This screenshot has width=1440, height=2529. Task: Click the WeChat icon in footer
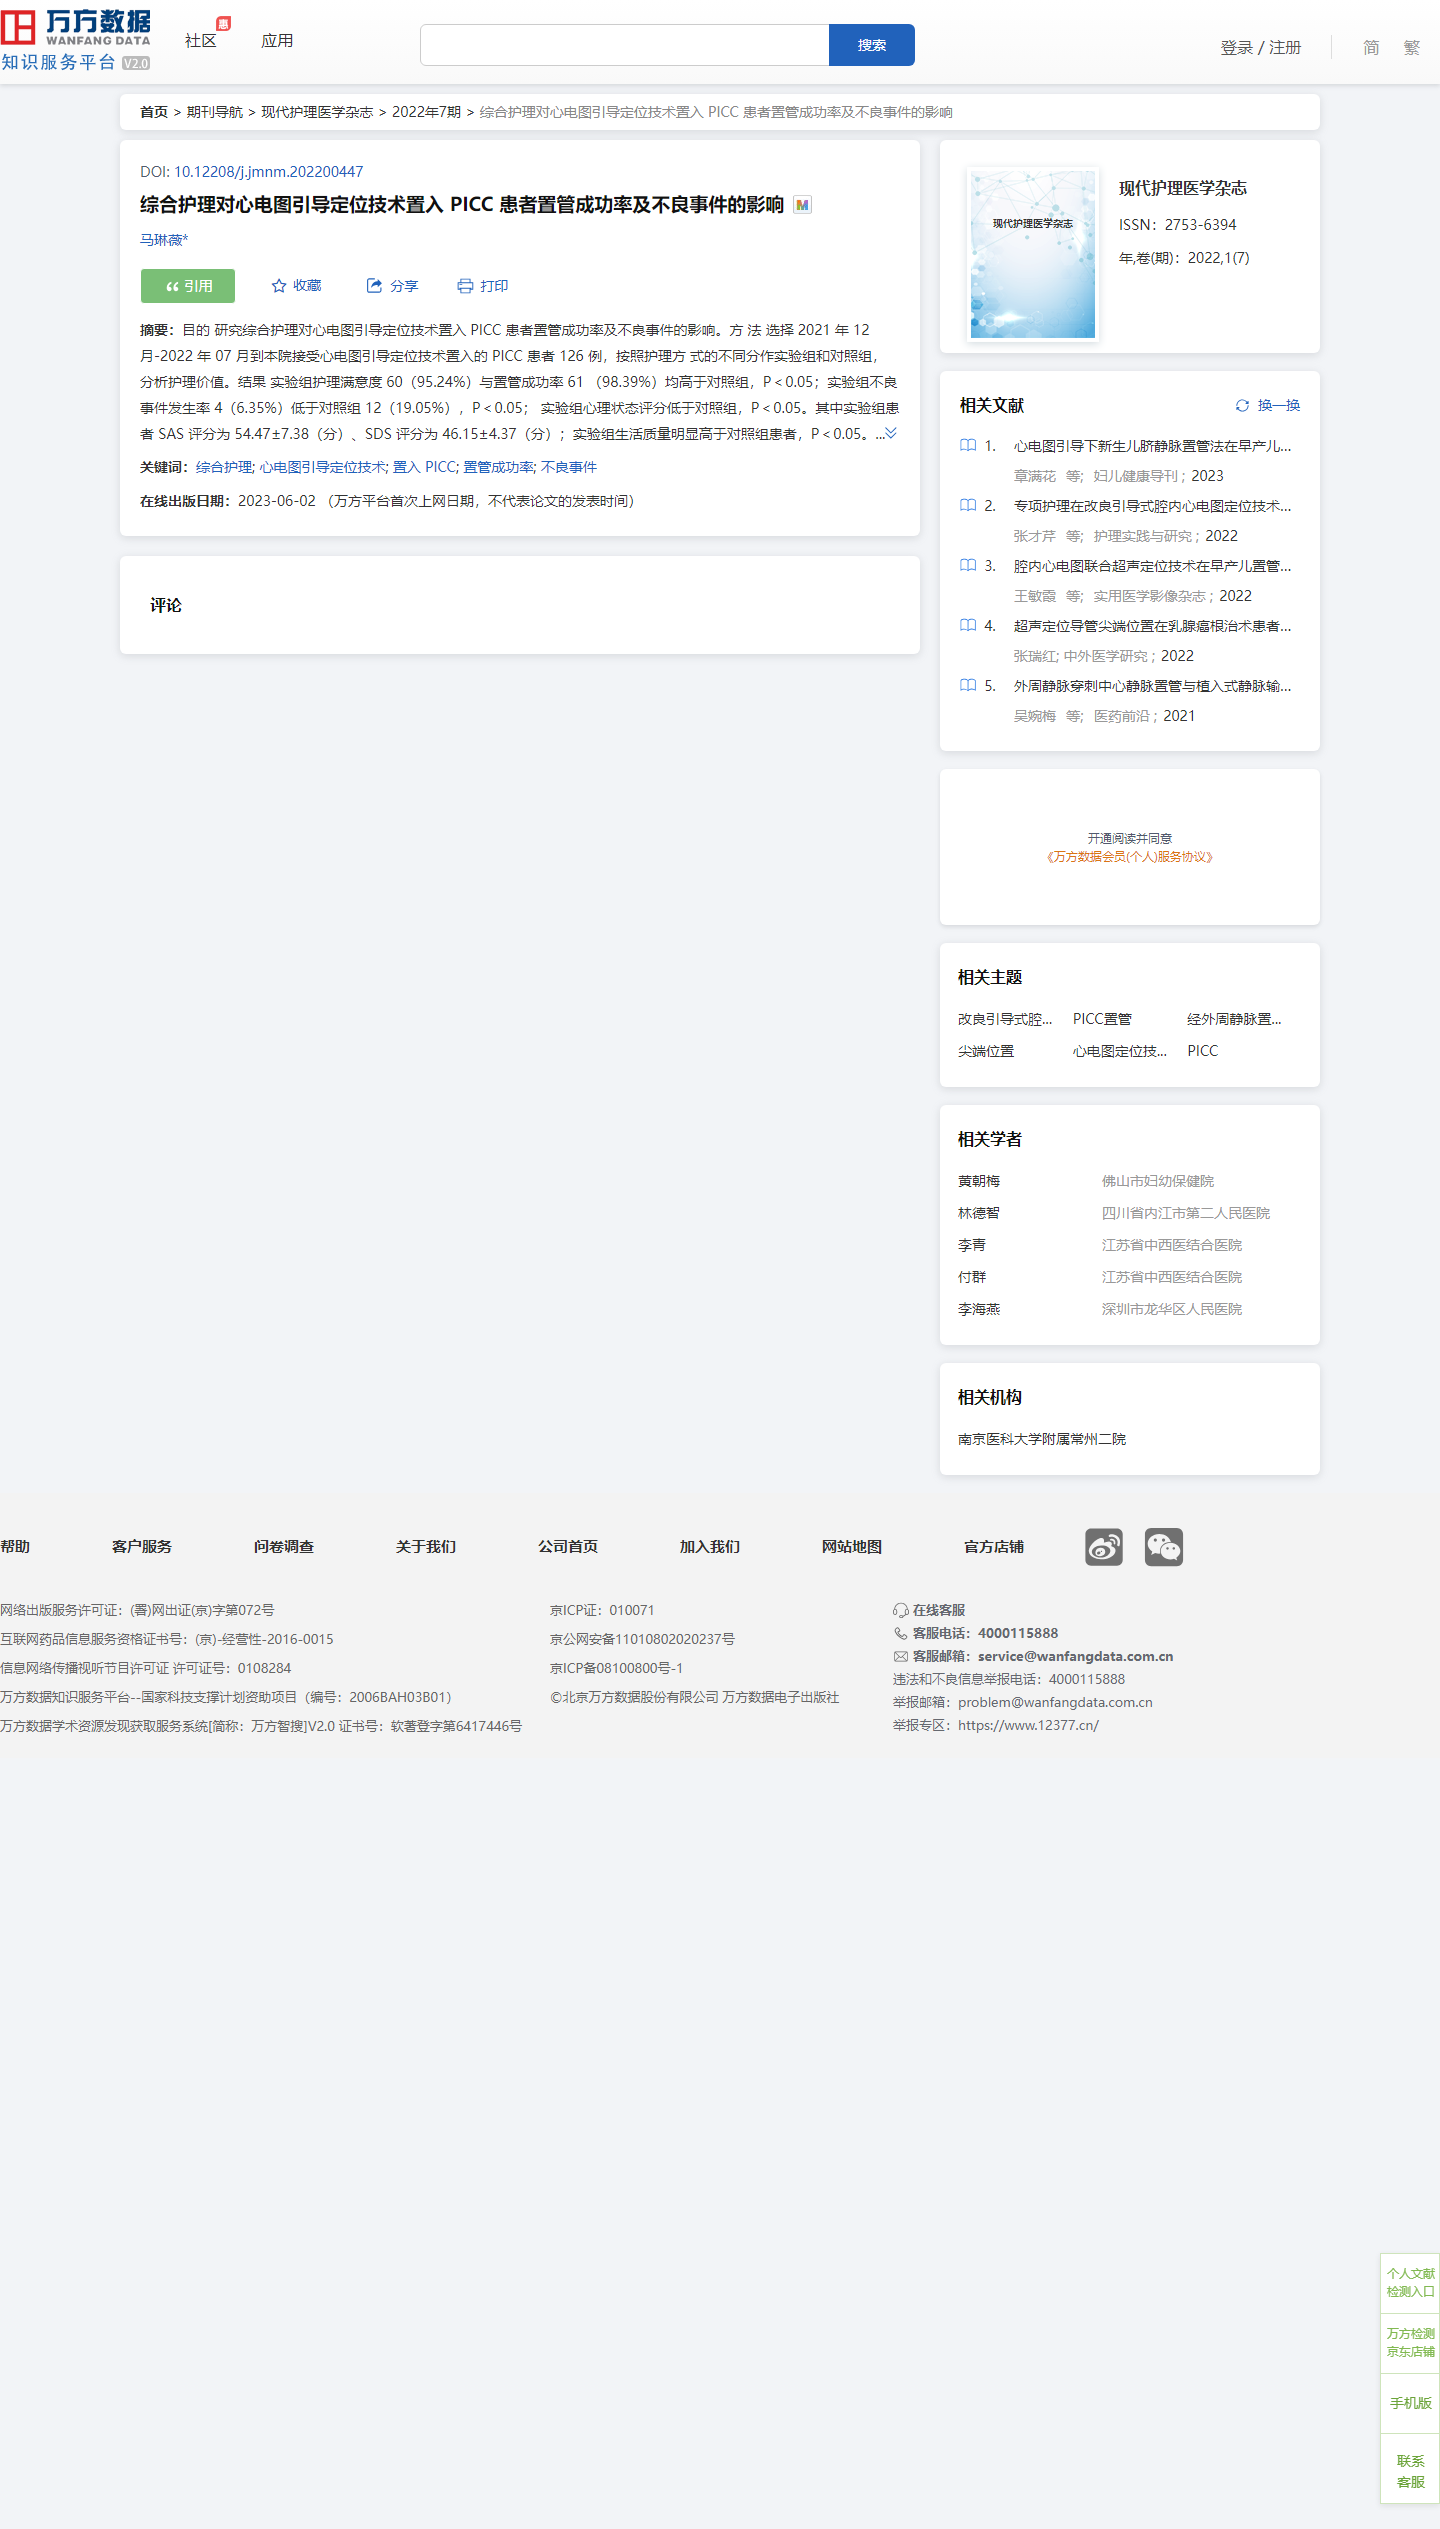pos(1164,1547)
